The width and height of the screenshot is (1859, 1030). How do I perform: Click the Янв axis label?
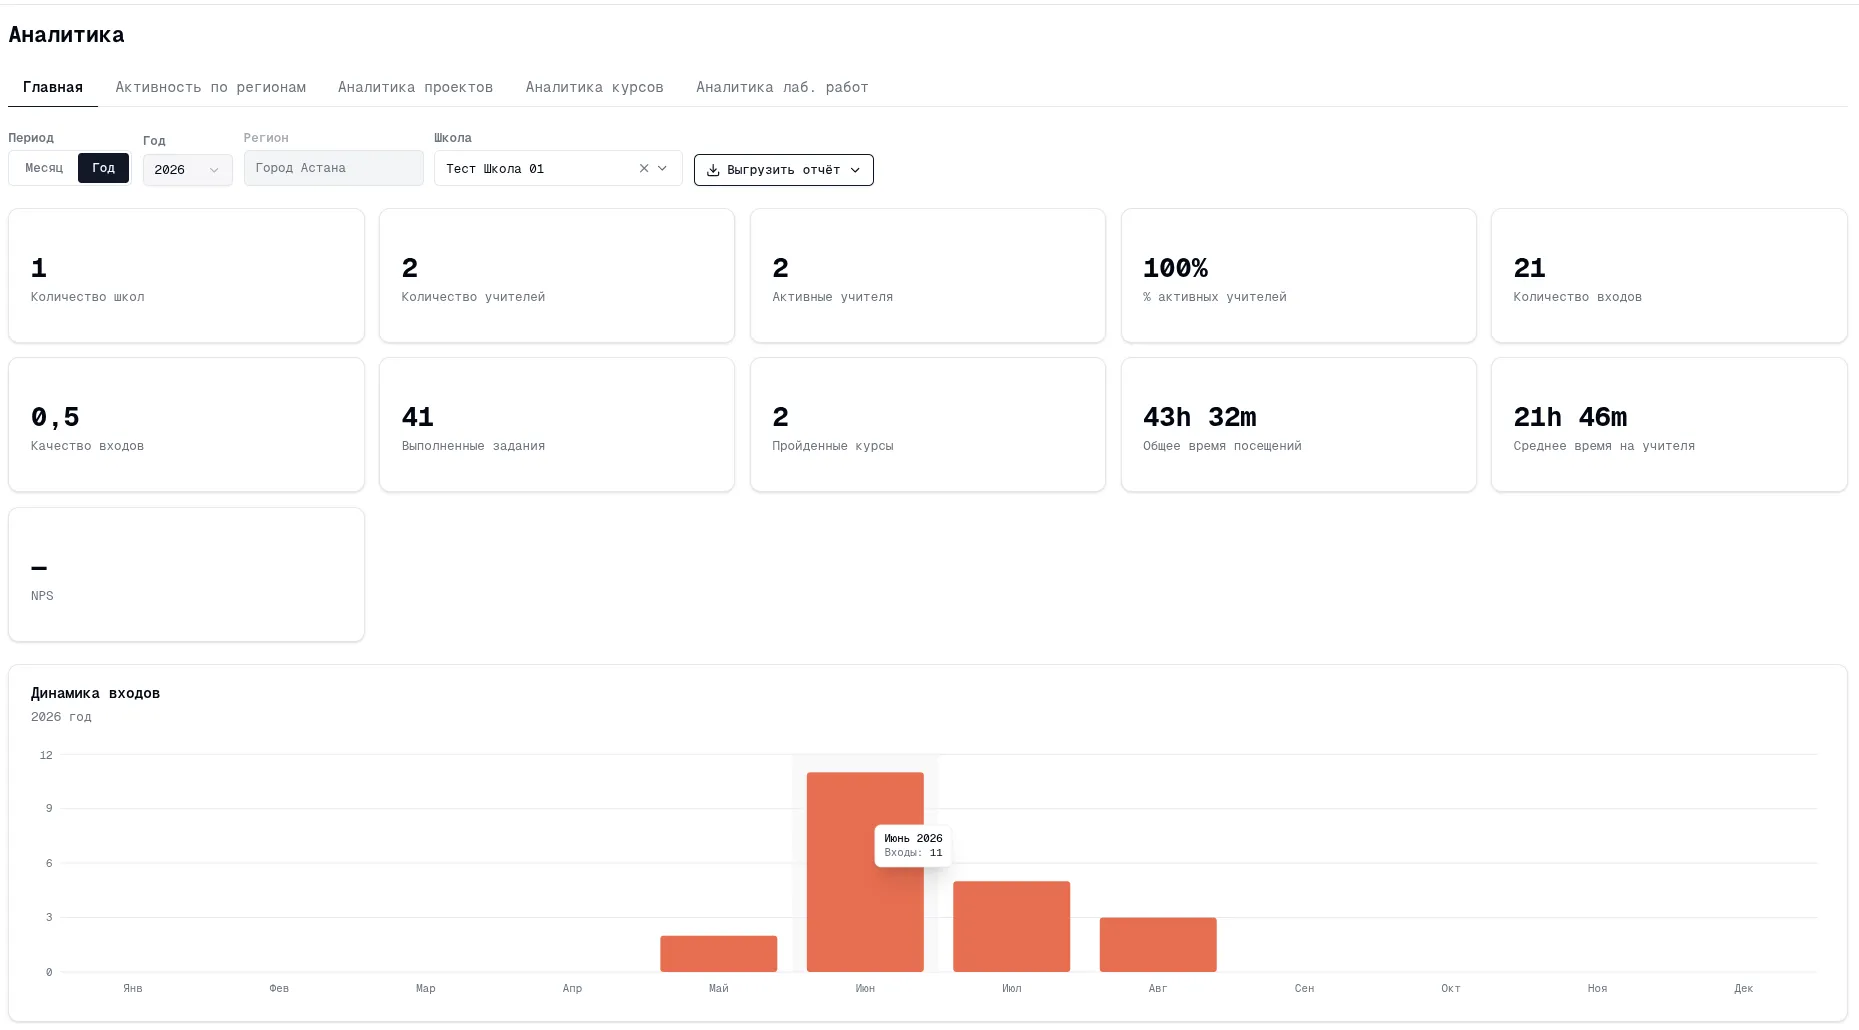click(x=133, y=988)
